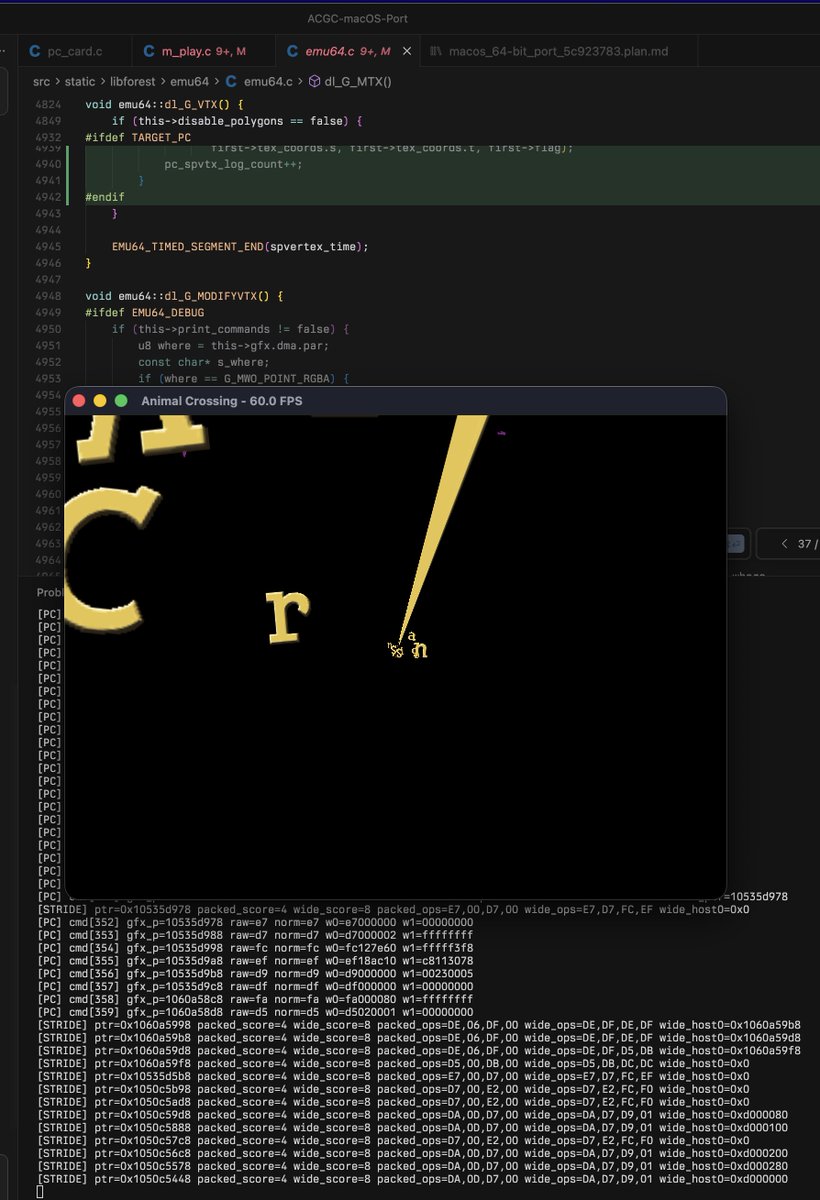
Task: Click terminal line cmd[352]
Action: (254, 922)
